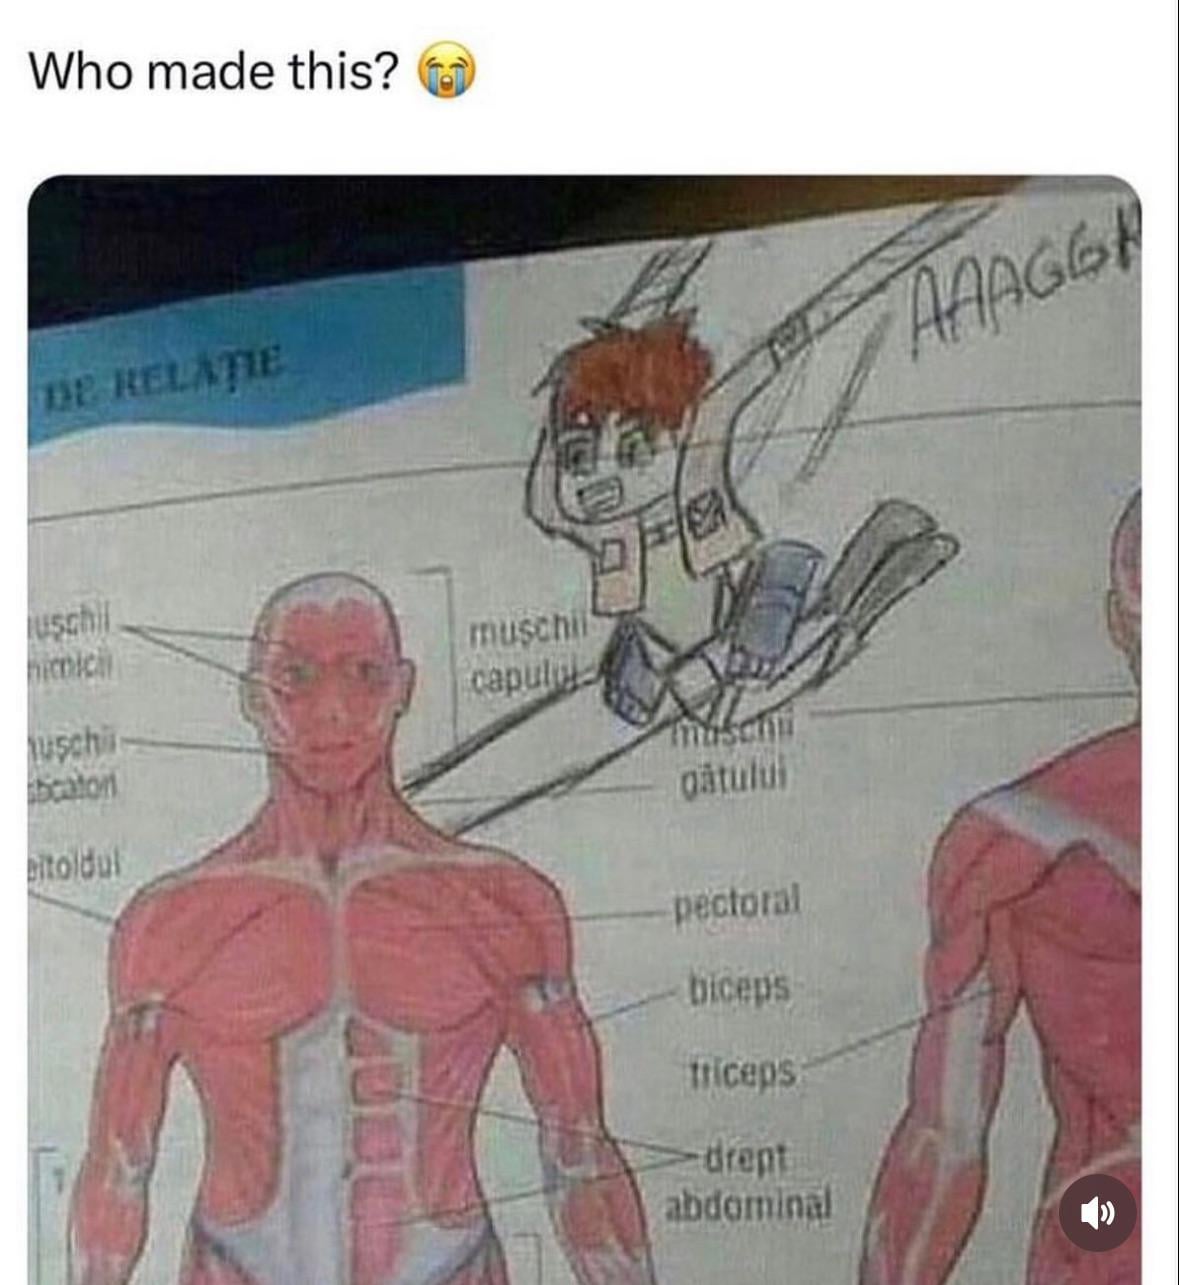This screenshot has height=1285, width=1179.
Task: Click the "drept abdominal" label
Action: click(748, 1182)
